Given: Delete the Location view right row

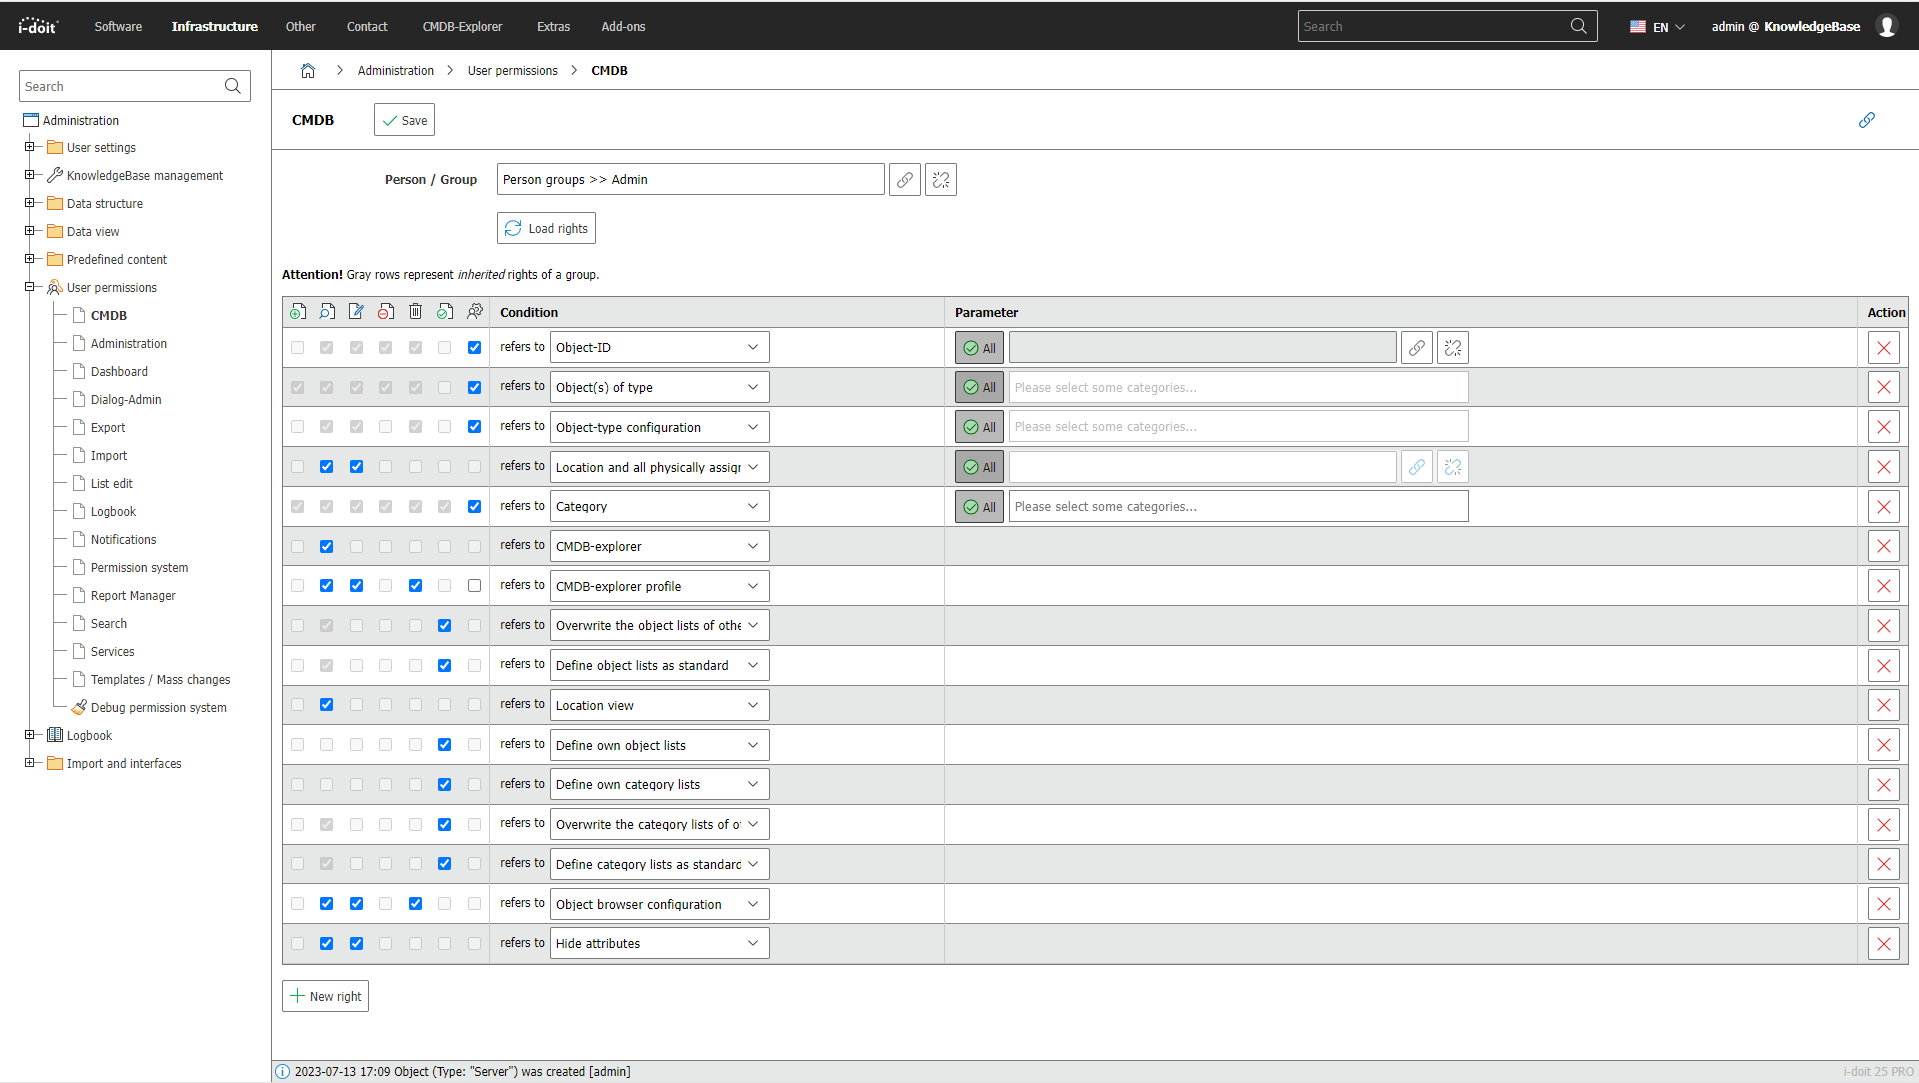Looking at the screenshot, I should tap(1883, 706).
